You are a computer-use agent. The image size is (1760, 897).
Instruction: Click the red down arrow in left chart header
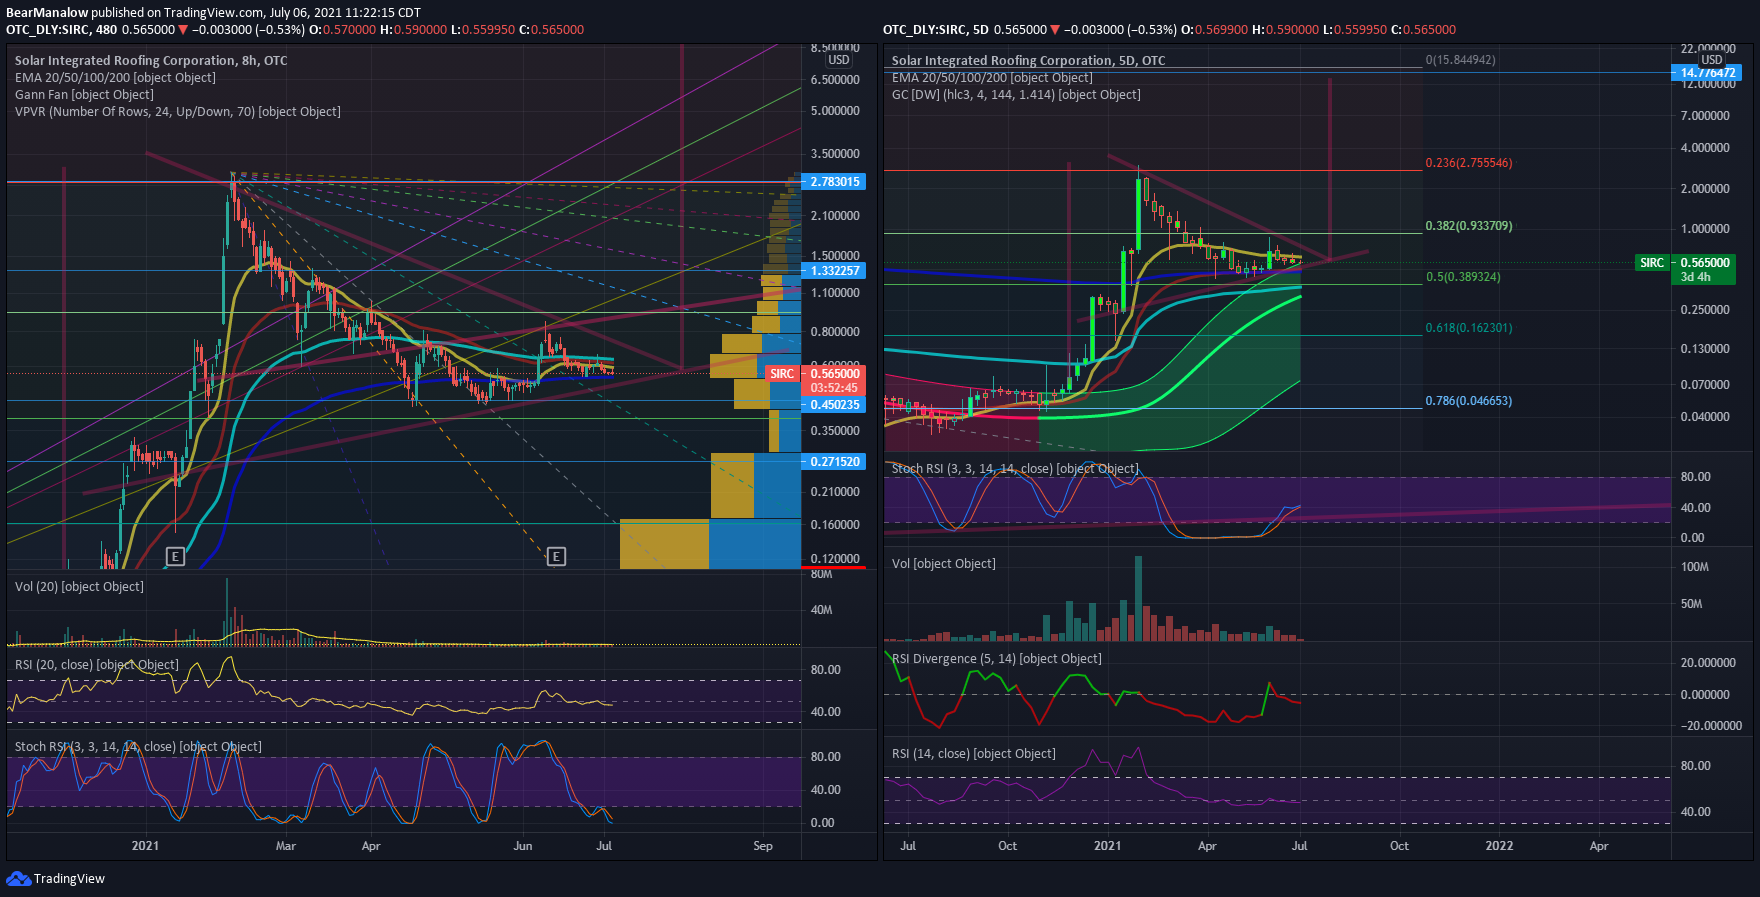(x=183, y=30)
